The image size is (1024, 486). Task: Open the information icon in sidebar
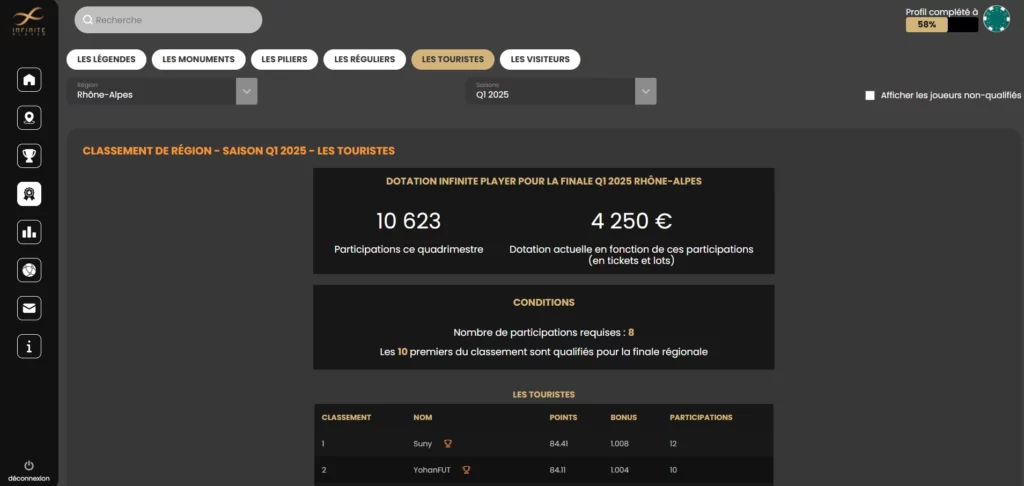click(29, 347)
